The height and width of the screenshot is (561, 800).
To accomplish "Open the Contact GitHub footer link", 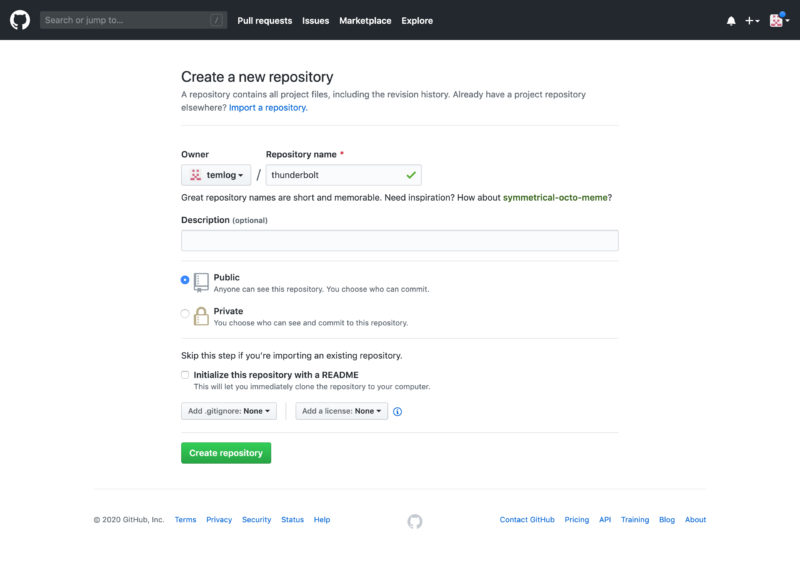I will click(527, 520).
